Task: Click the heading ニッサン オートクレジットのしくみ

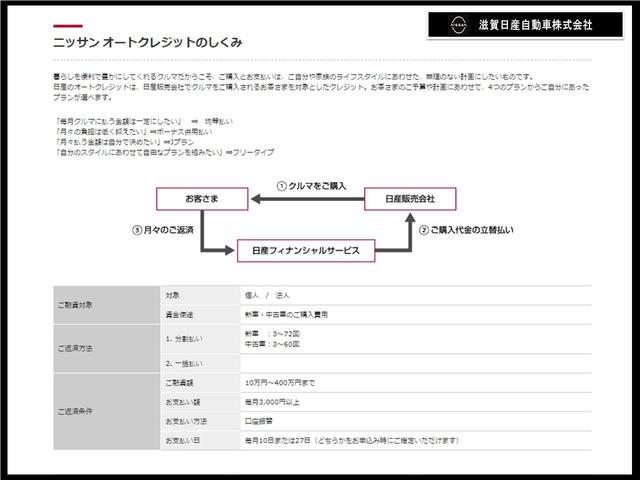Action: (148, 42)
